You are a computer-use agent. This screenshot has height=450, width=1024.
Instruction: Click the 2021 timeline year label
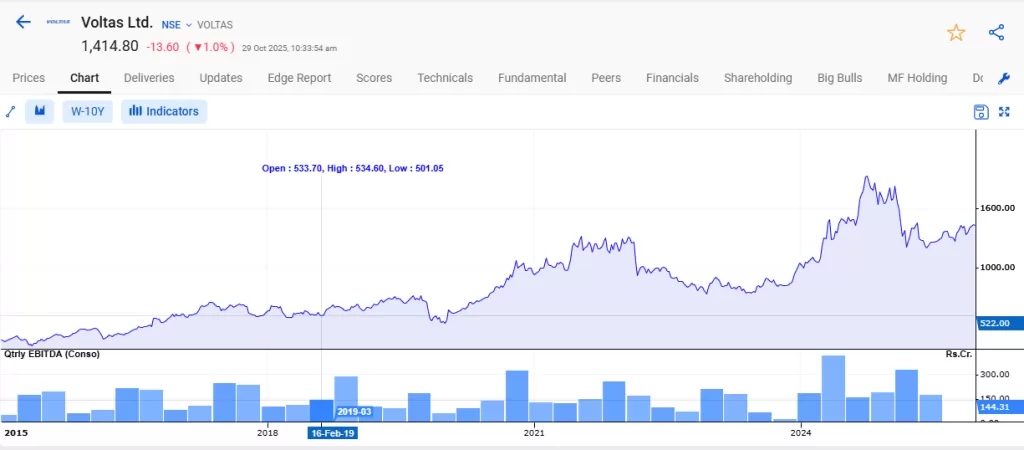click(x=534, y=432)
